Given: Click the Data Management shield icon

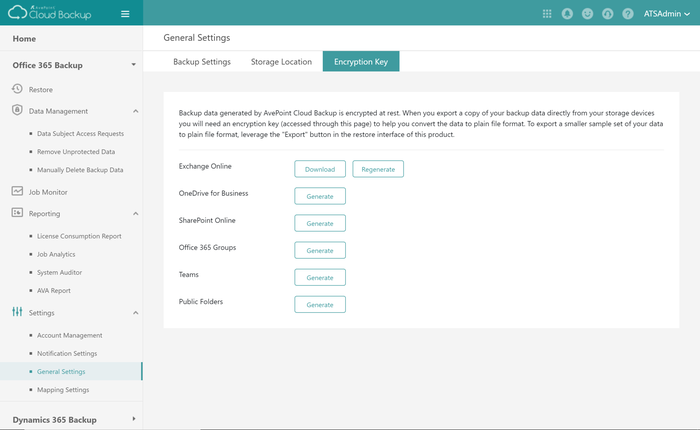Looking at the screenshot, I should coord(17,110).
